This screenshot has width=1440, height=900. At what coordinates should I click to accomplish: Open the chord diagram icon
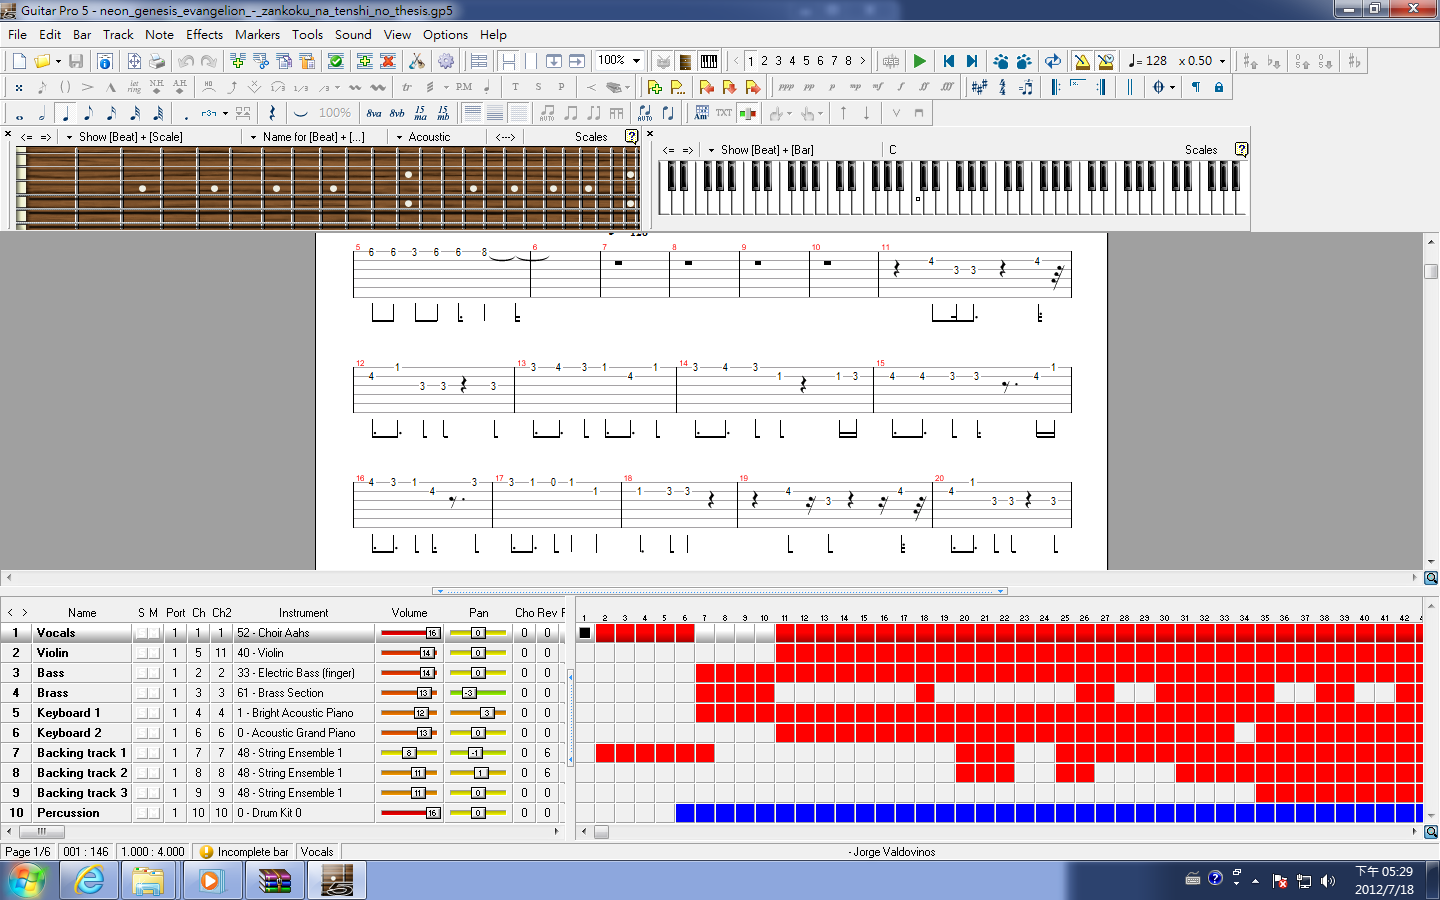(701, 113)
